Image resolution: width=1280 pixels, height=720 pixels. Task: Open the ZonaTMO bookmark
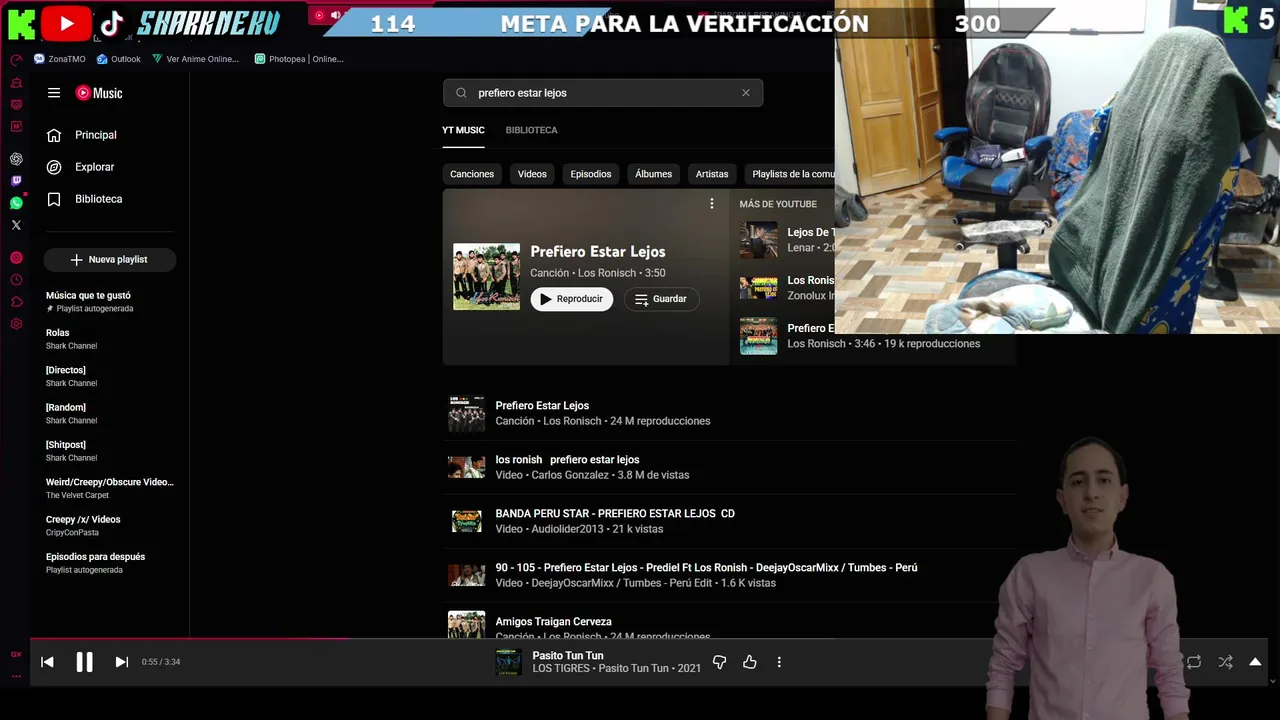[60, 59]
